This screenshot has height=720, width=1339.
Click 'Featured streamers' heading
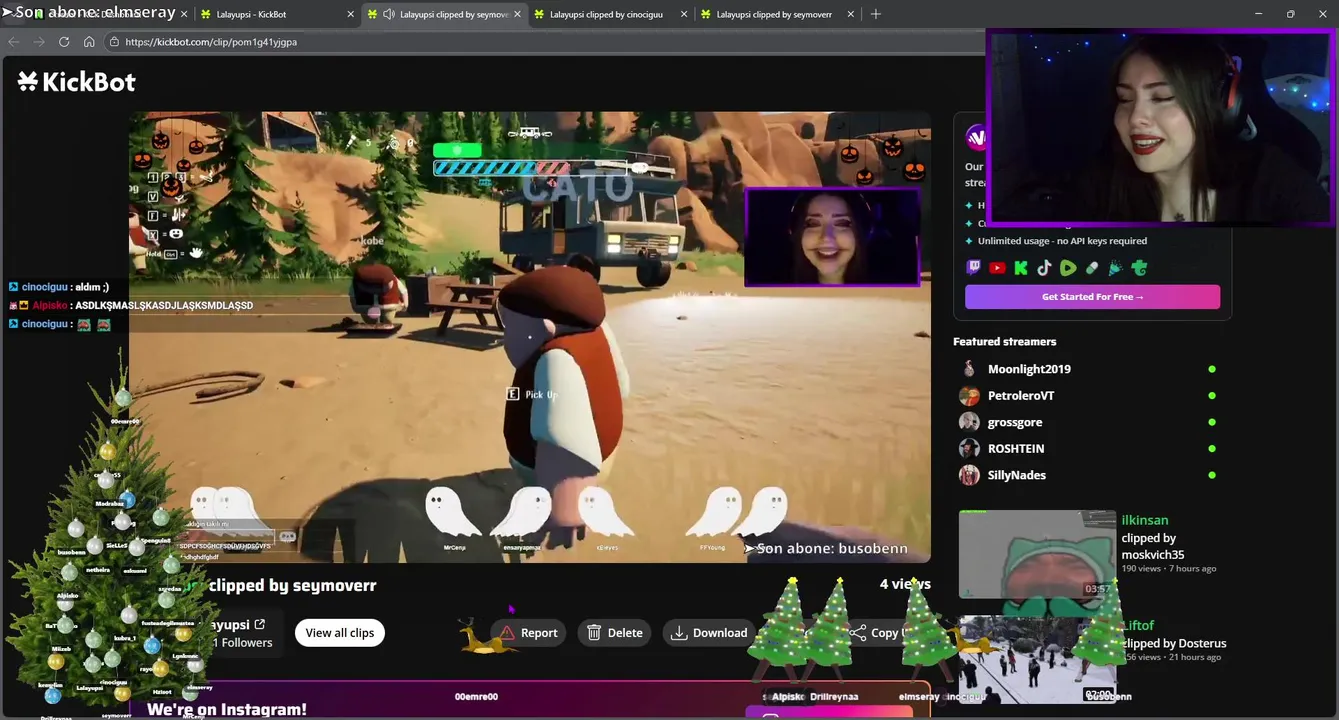pyautogui.click(x=1004, y=341)
